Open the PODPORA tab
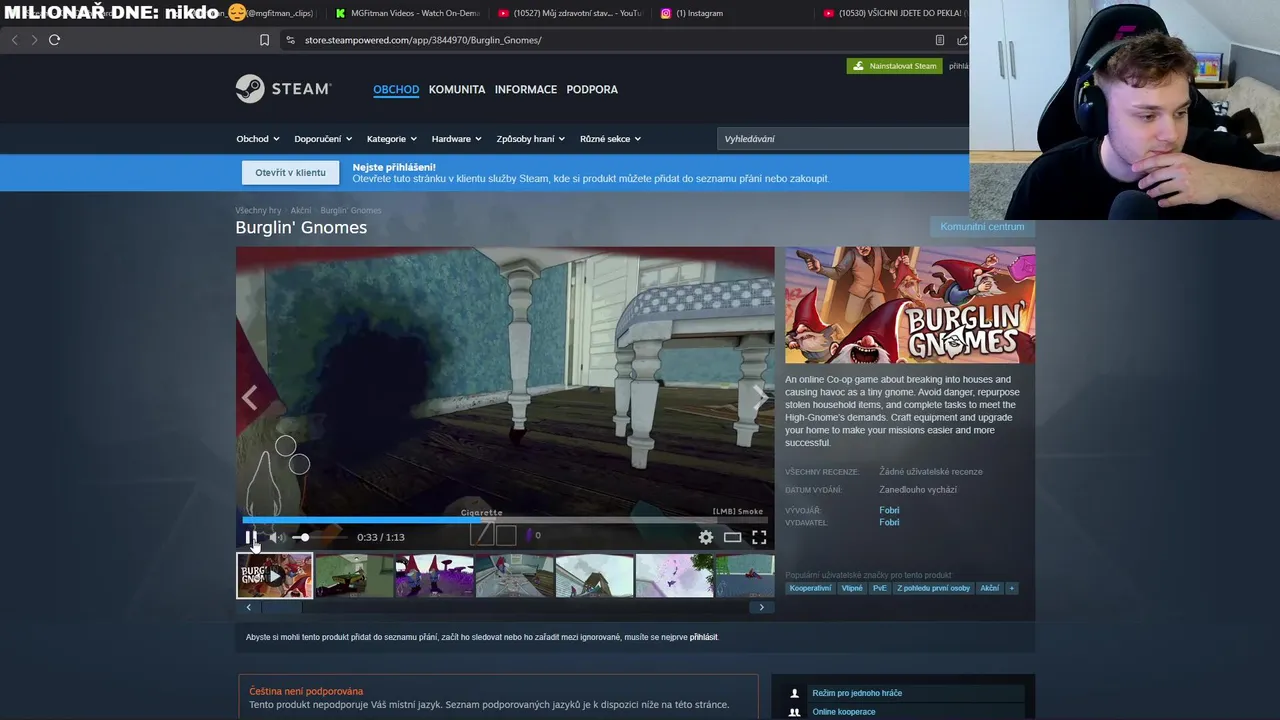1280x720 pixels. click(592, 89)
